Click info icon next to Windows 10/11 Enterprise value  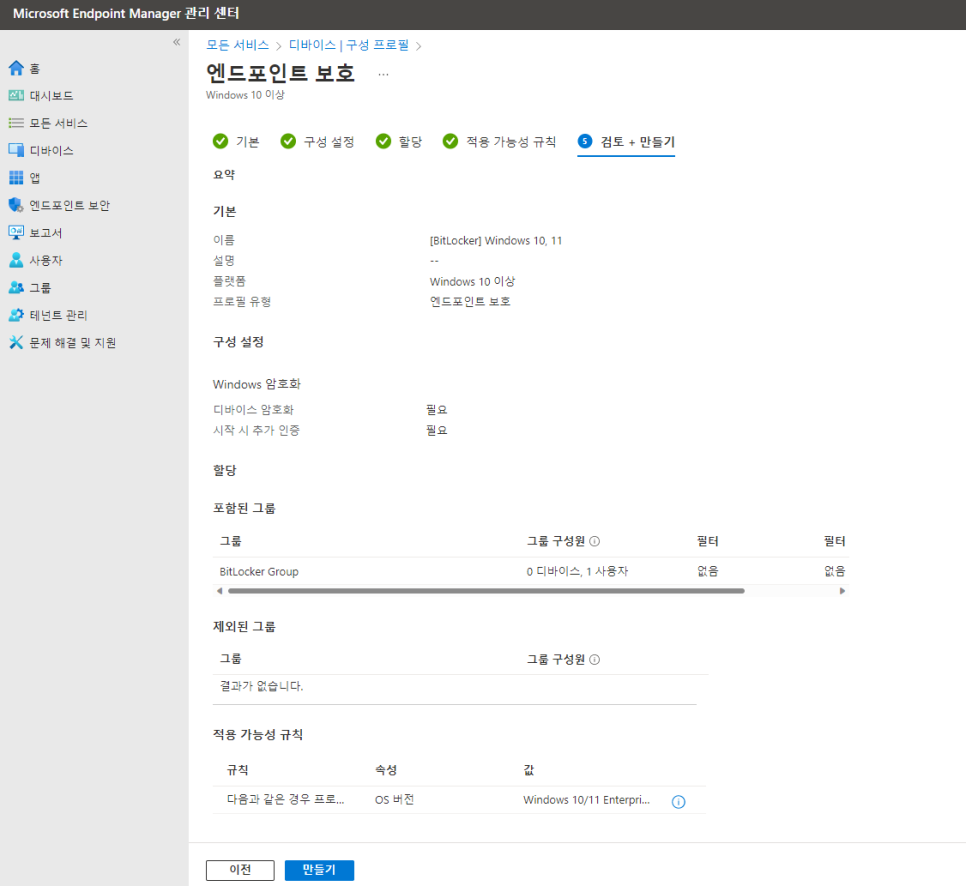(678, 801)
